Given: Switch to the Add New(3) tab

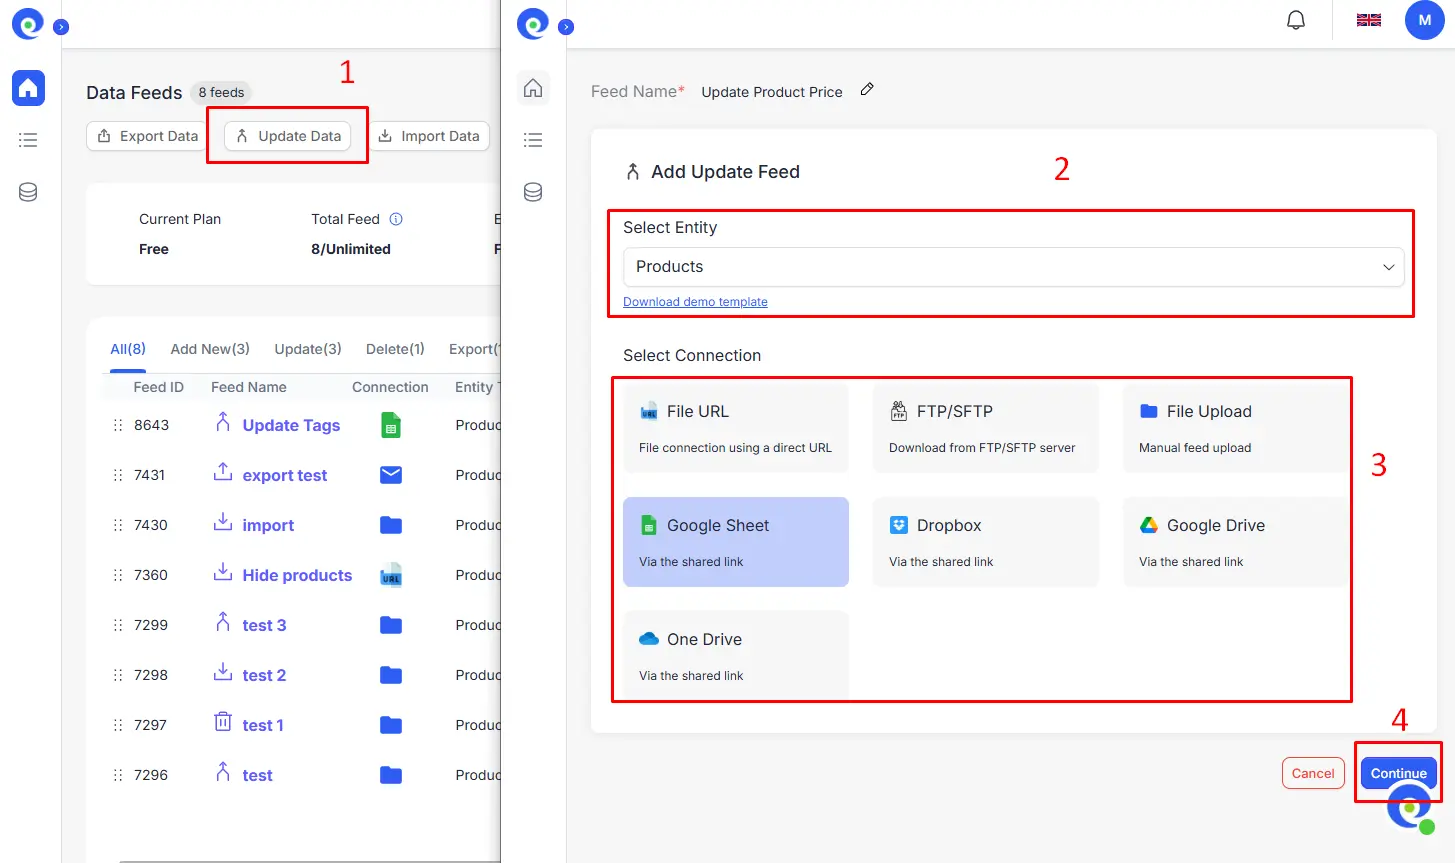Looking at the screenshot, I should pyautogui.click(x=210, y=349).
